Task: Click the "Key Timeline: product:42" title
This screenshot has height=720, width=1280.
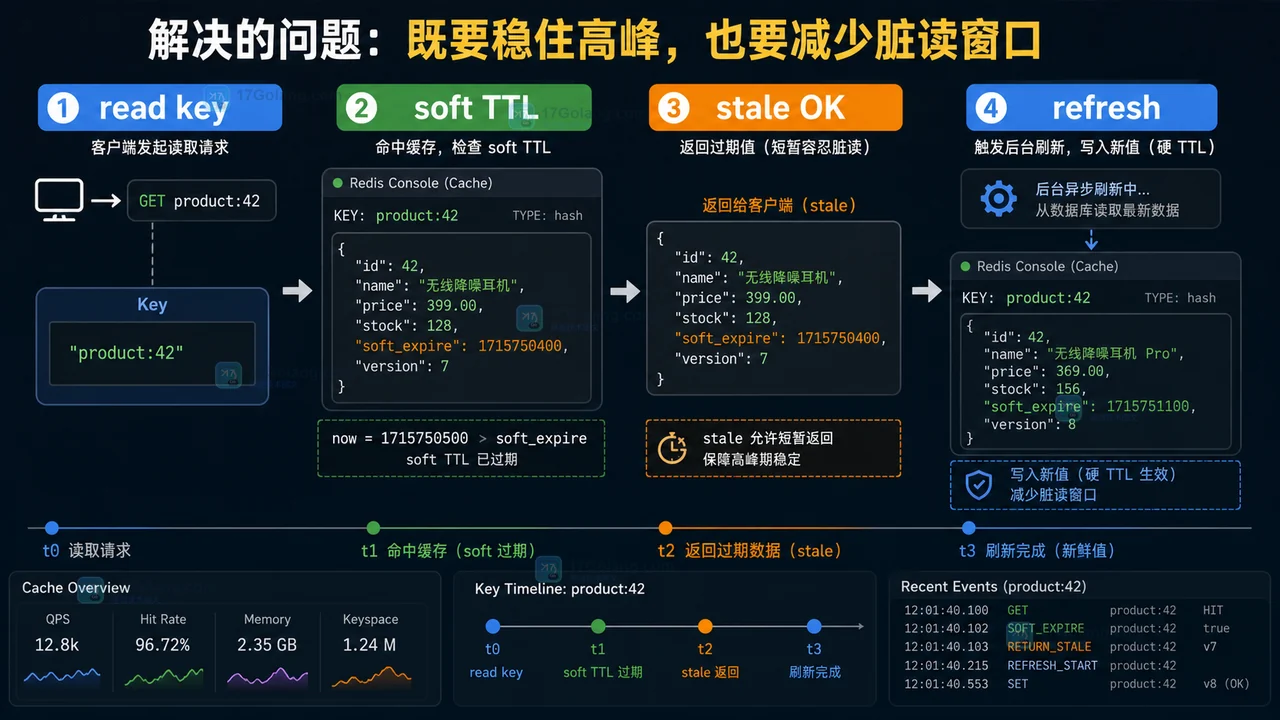Action: tap(560, 589)
